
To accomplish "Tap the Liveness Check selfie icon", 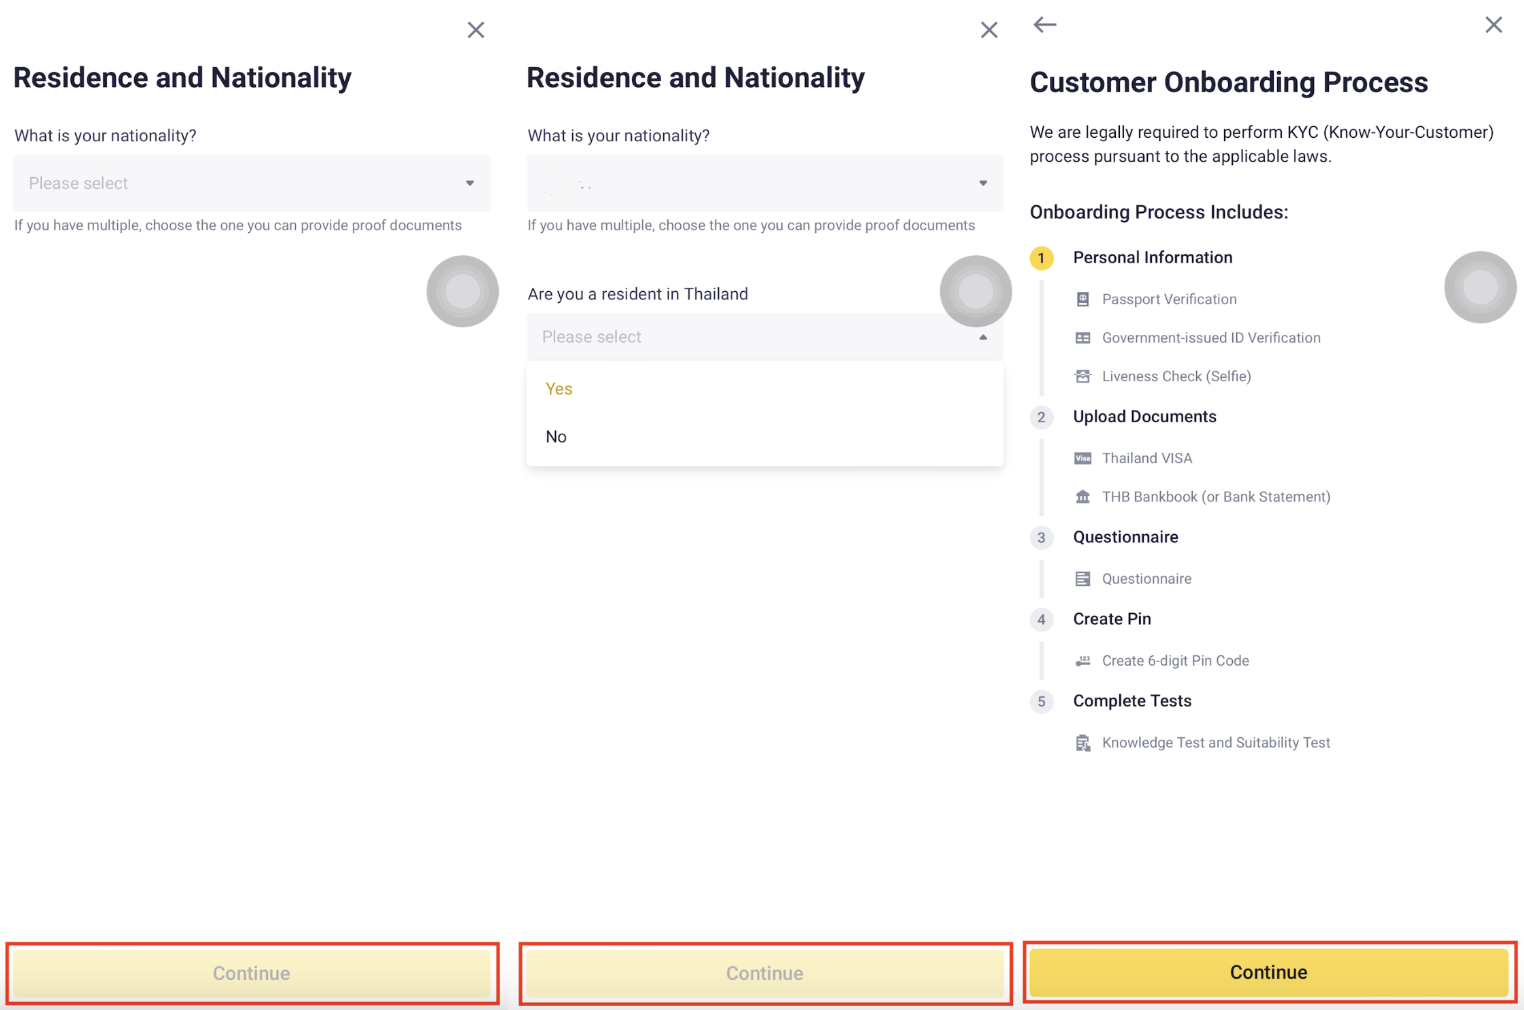I will tap(1082, 376).
